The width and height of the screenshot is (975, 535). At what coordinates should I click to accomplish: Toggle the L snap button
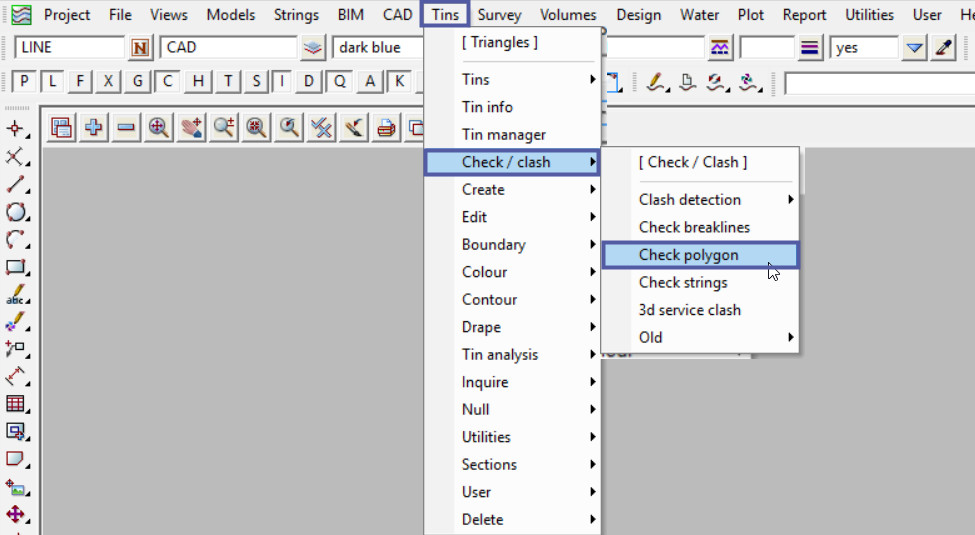pos(52,81)
